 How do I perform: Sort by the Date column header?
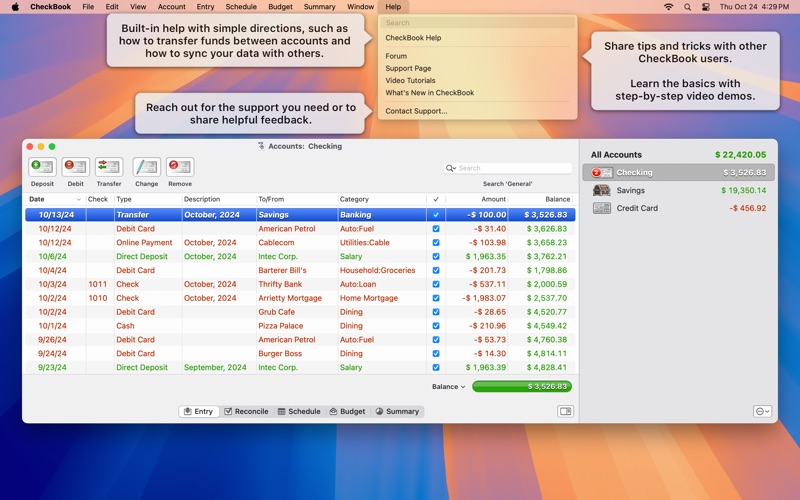[x=55, y=199]
